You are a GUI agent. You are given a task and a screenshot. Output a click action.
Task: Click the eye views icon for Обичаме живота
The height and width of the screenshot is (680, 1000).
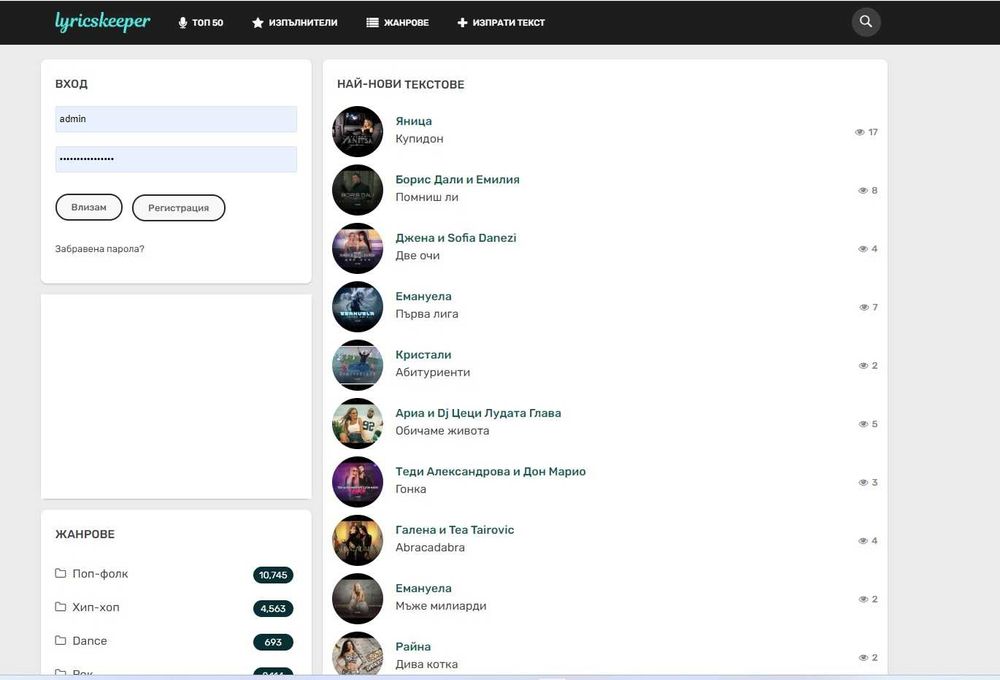[x=863, y=424]
